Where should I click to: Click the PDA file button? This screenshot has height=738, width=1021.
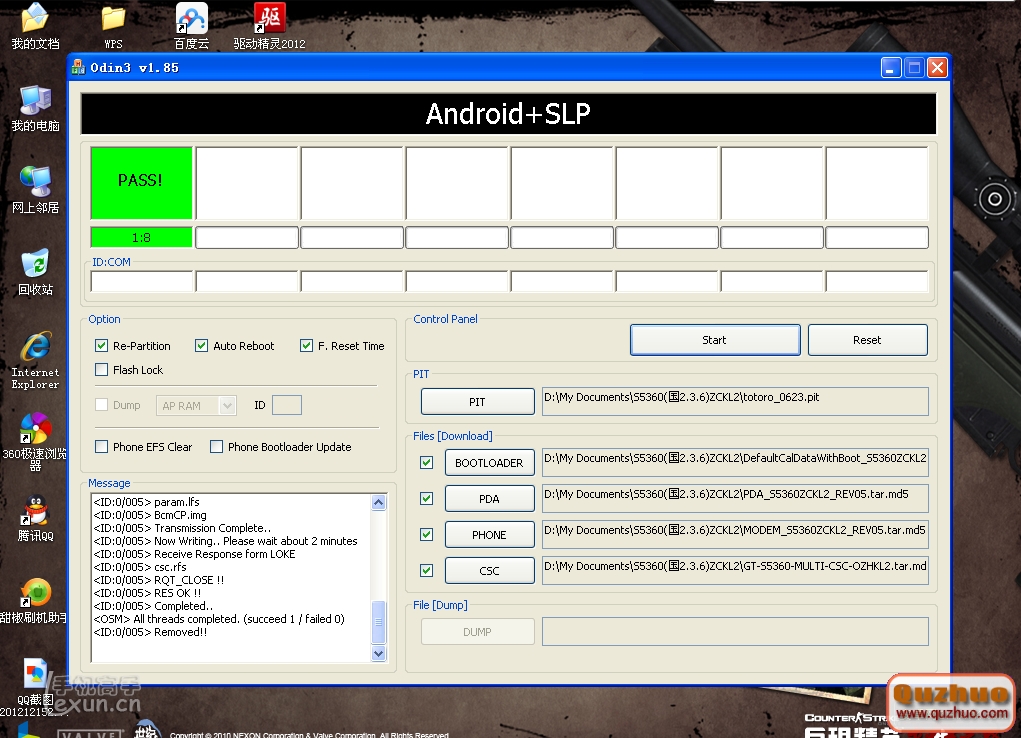(x=489, y=499)
